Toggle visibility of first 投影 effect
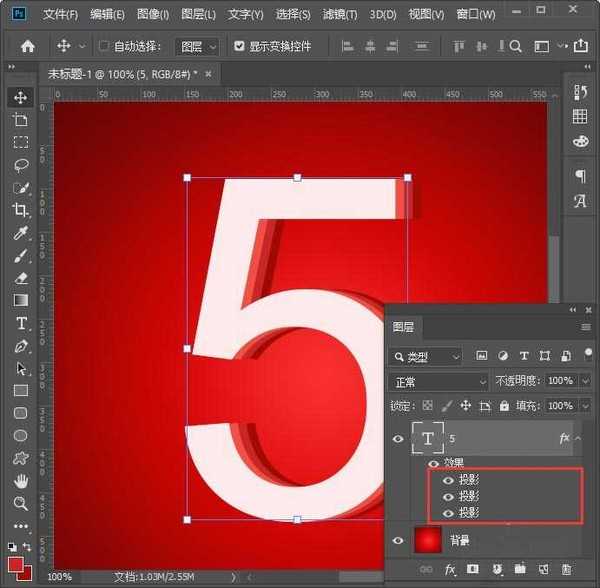 coord(447,480)
